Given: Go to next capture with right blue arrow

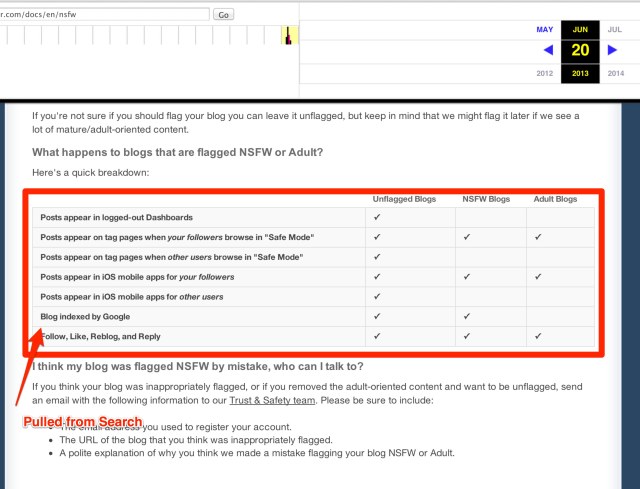Looking at the screenshot, I should [x=612, y=50].
